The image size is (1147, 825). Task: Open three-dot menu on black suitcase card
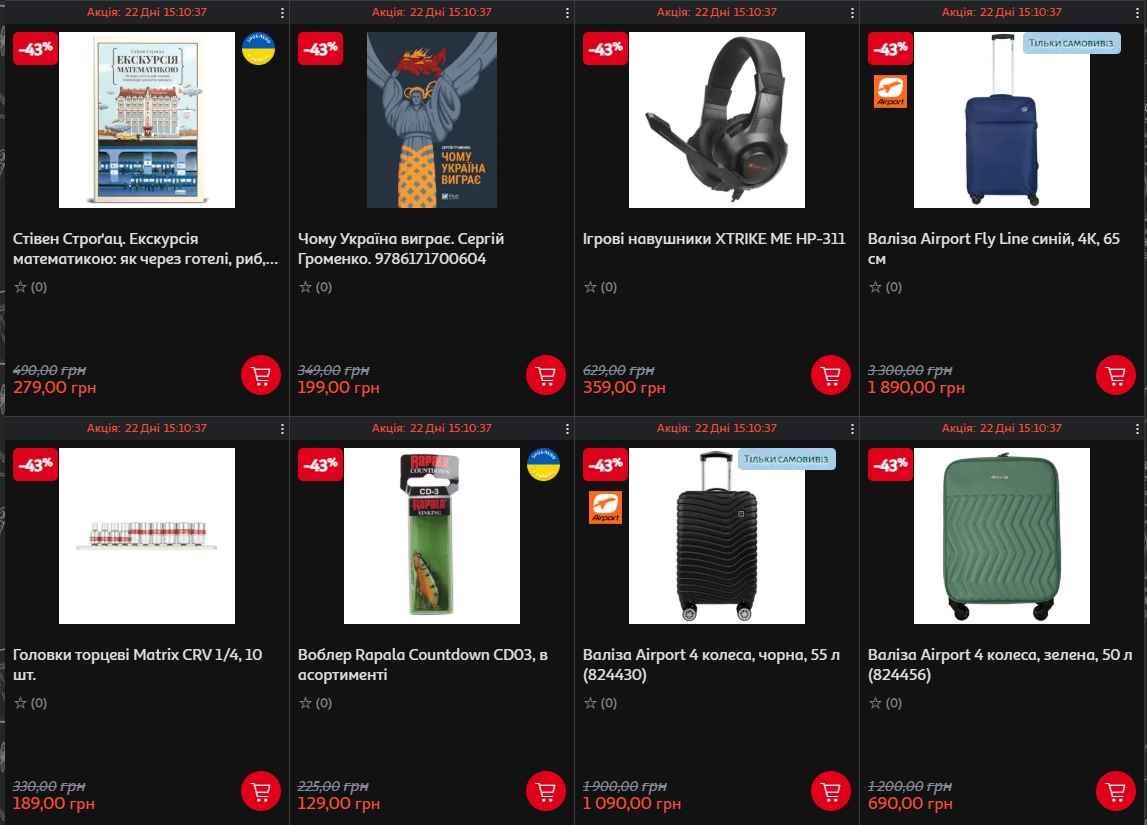[852, 429]
